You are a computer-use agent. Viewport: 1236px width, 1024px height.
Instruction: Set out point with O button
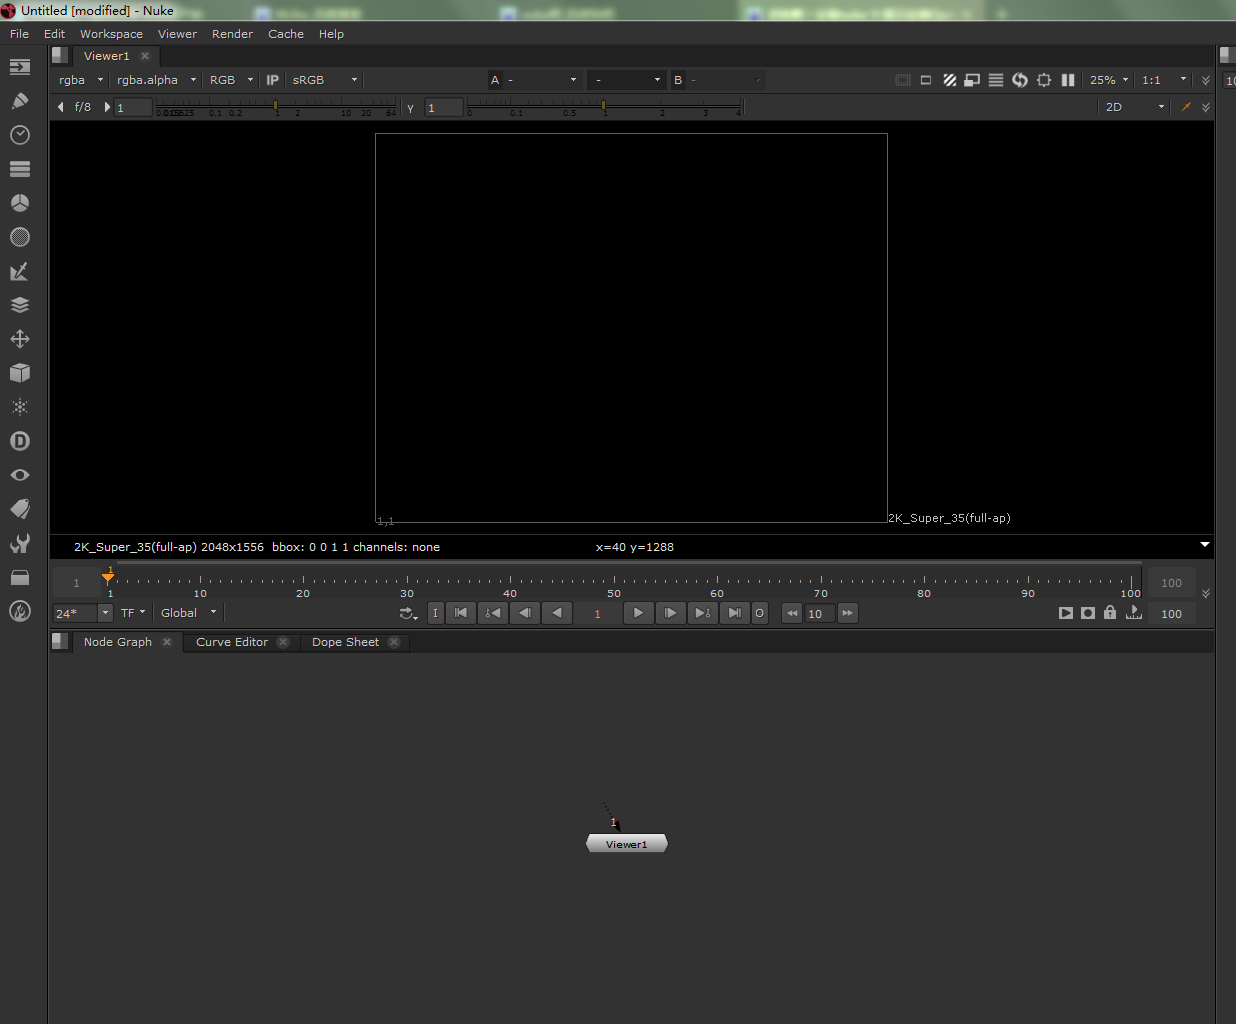point(759,613)
